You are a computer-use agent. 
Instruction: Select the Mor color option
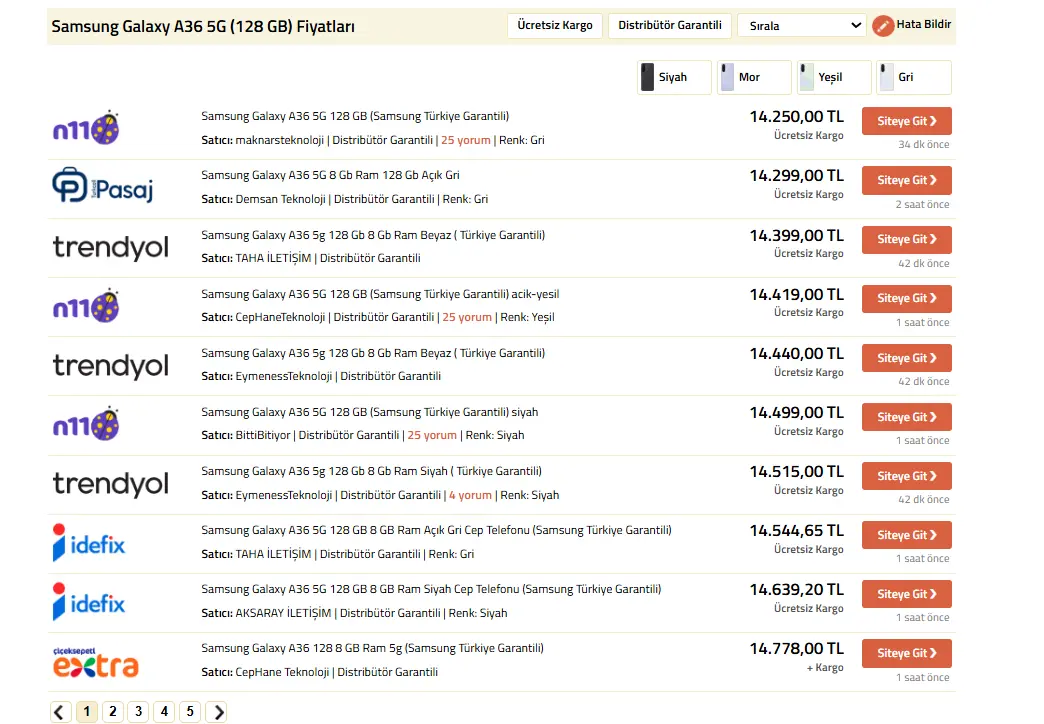pyautogui.click(x=754, y=77)
